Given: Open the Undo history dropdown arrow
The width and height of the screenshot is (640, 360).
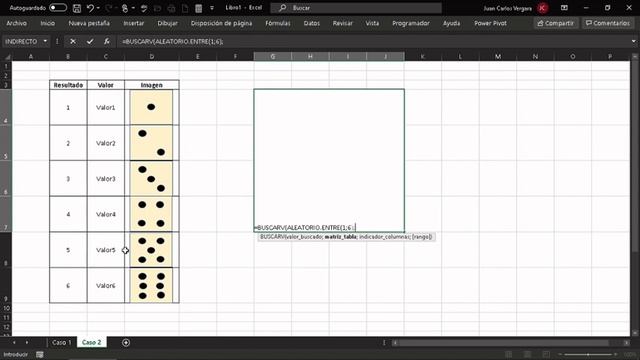Looking at the screenshot, I should 98,8.
